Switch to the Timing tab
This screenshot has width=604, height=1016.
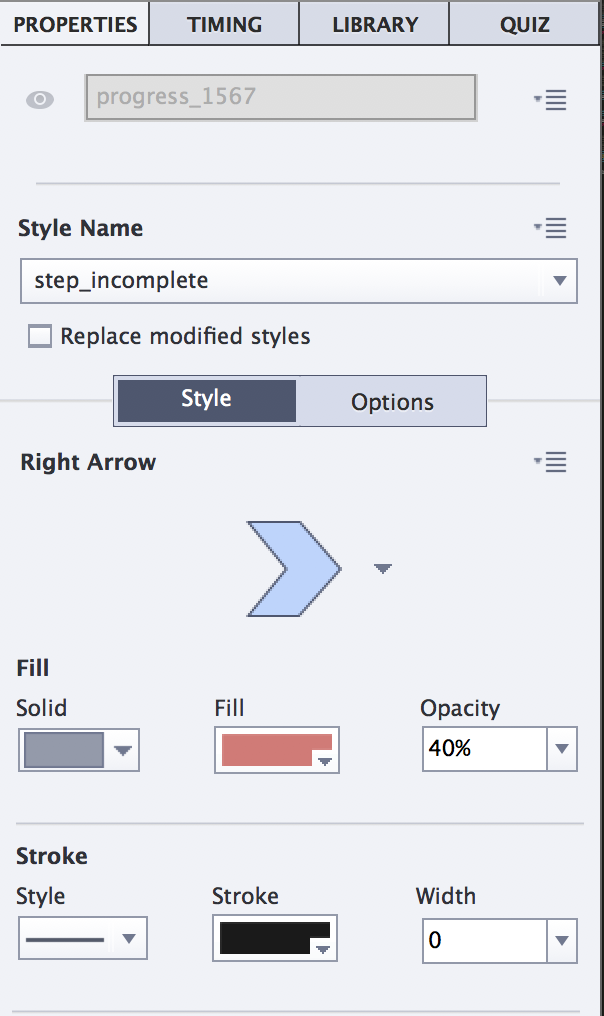pyautogui.click(x=224, y=24)
